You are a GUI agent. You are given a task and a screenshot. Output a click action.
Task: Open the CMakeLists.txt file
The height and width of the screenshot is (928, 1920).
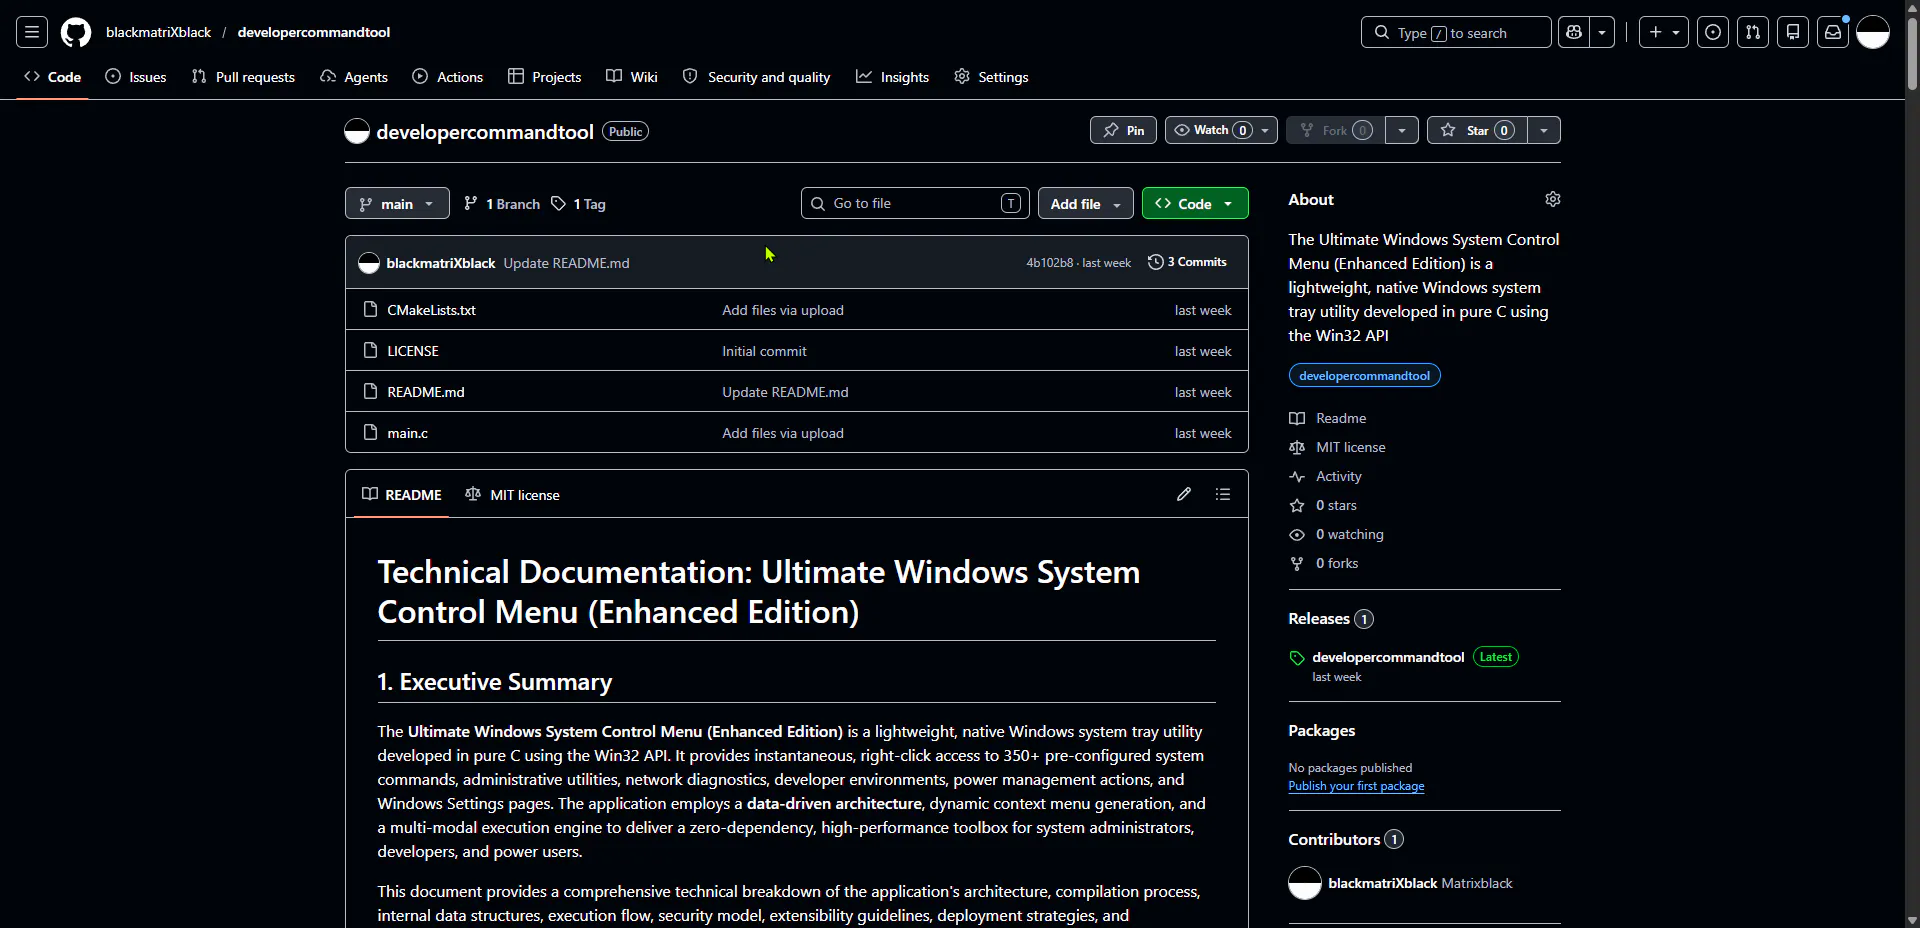(x=431, y=310)
